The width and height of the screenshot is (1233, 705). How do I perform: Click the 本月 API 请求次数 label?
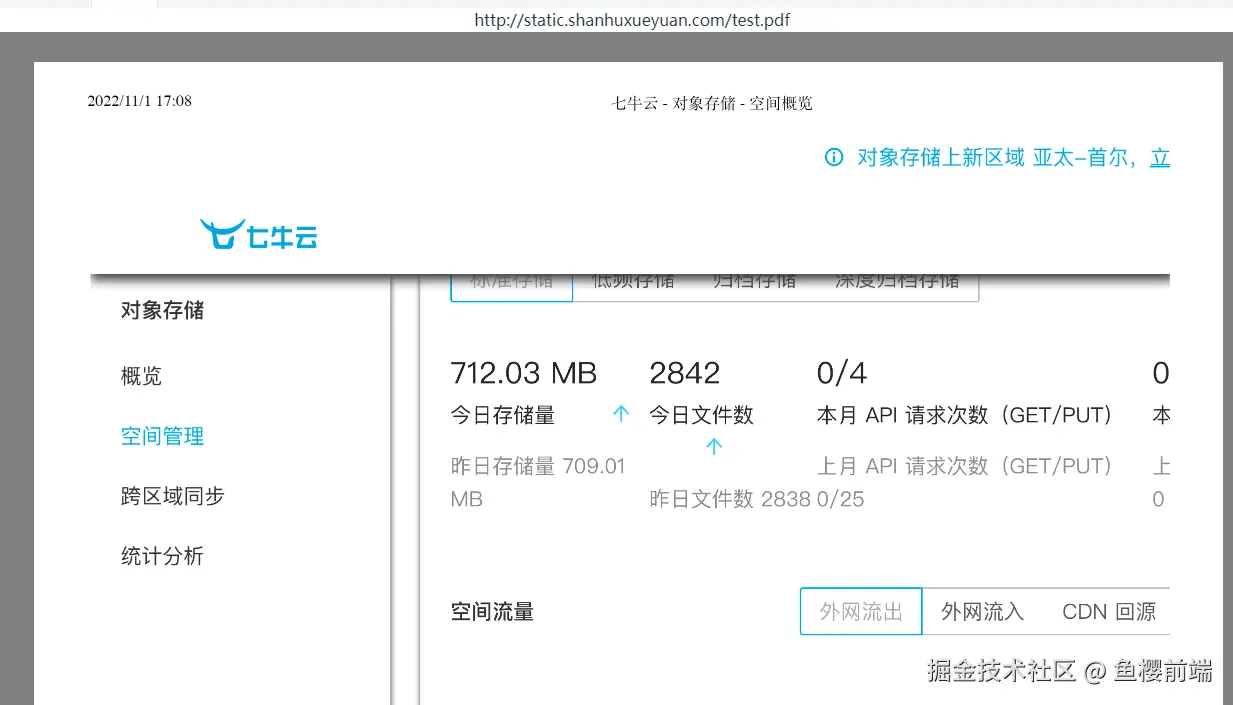coord(965,415)
